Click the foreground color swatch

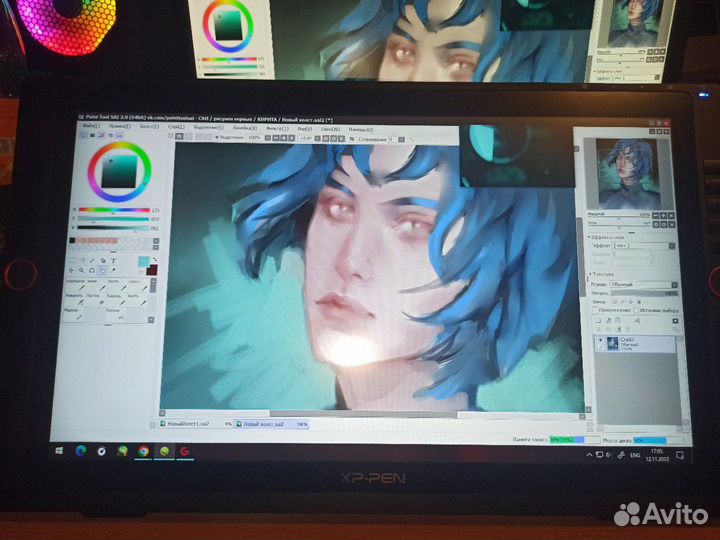144,261
